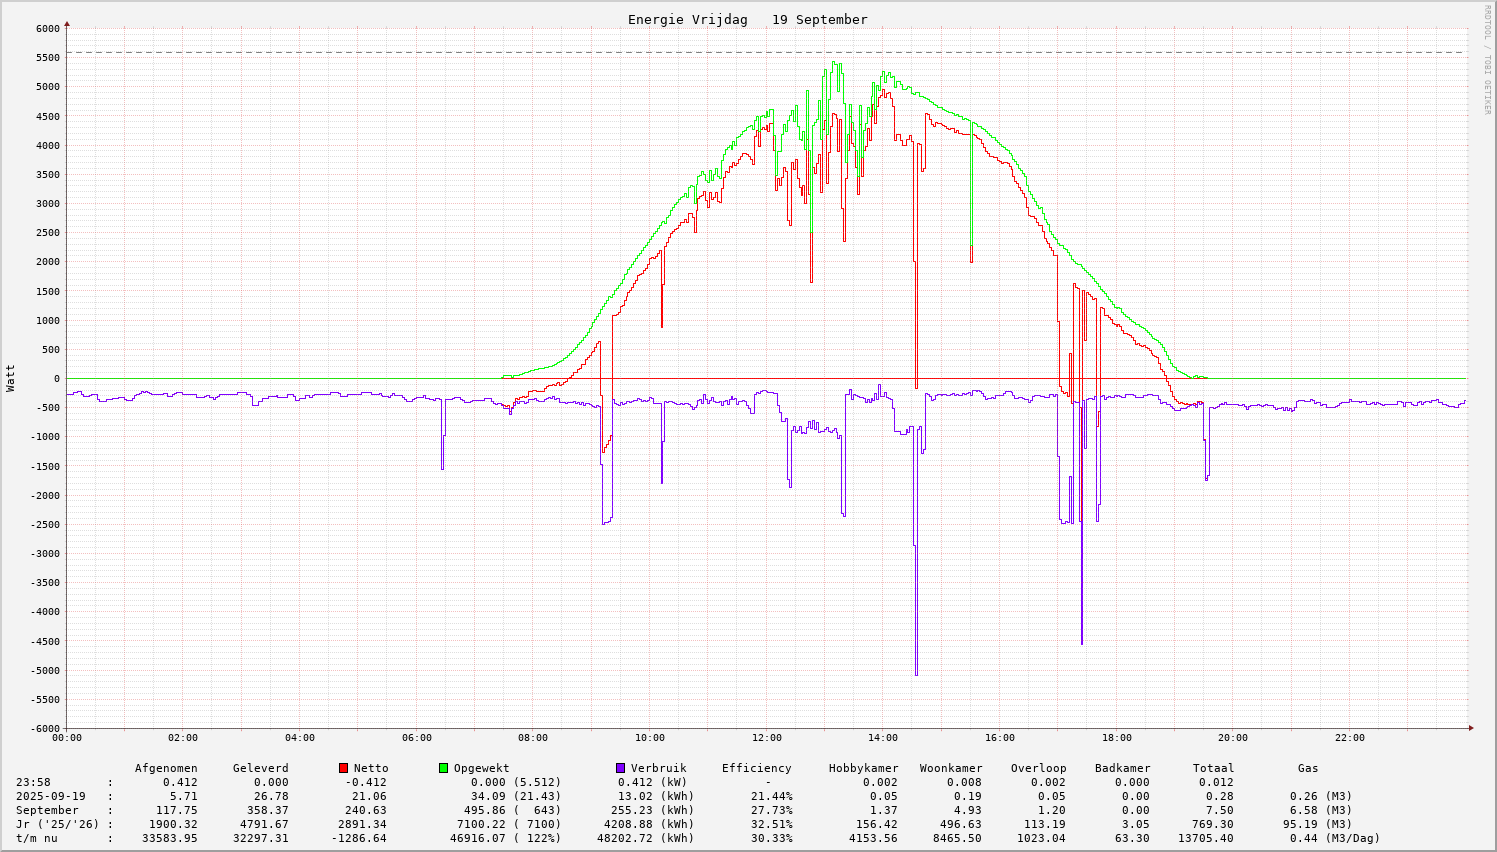Click the Gas column header
The height and width of the screenshot is (852, 1497).
(1308, 768)
